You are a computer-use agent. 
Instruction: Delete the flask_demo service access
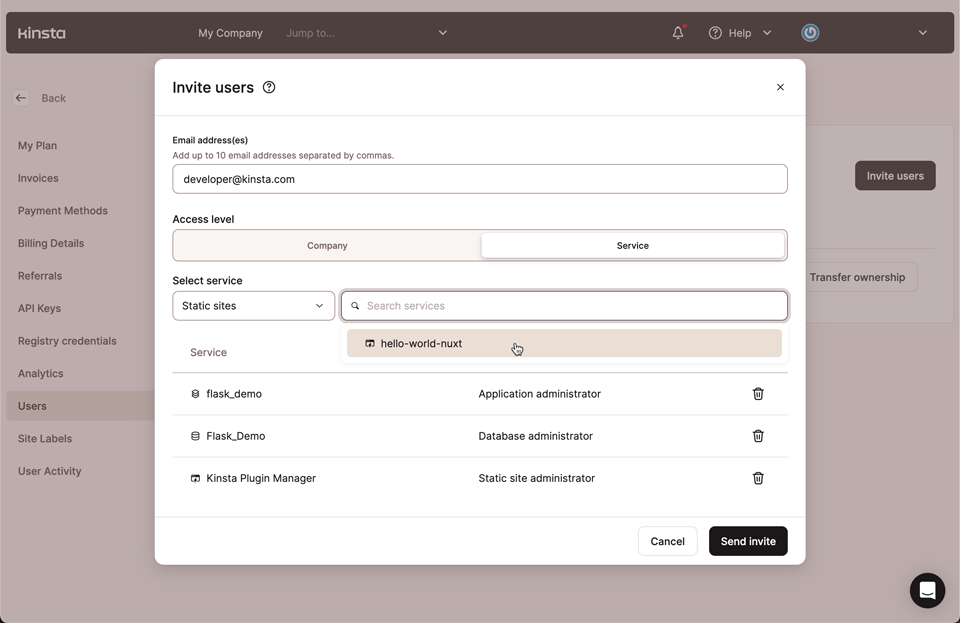point(758,394)
